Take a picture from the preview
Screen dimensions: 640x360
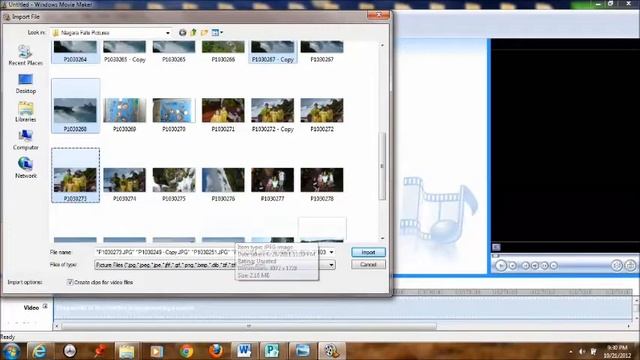click(630, 266)
